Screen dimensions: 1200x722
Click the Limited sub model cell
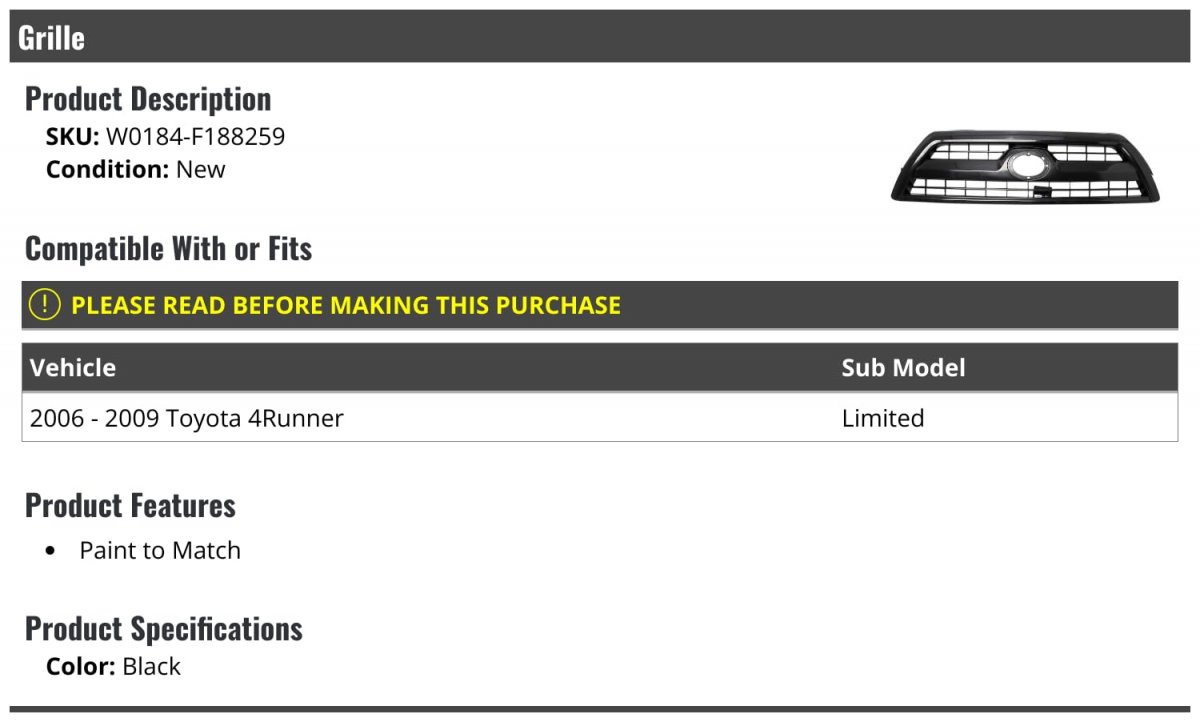tap(883, 418)
